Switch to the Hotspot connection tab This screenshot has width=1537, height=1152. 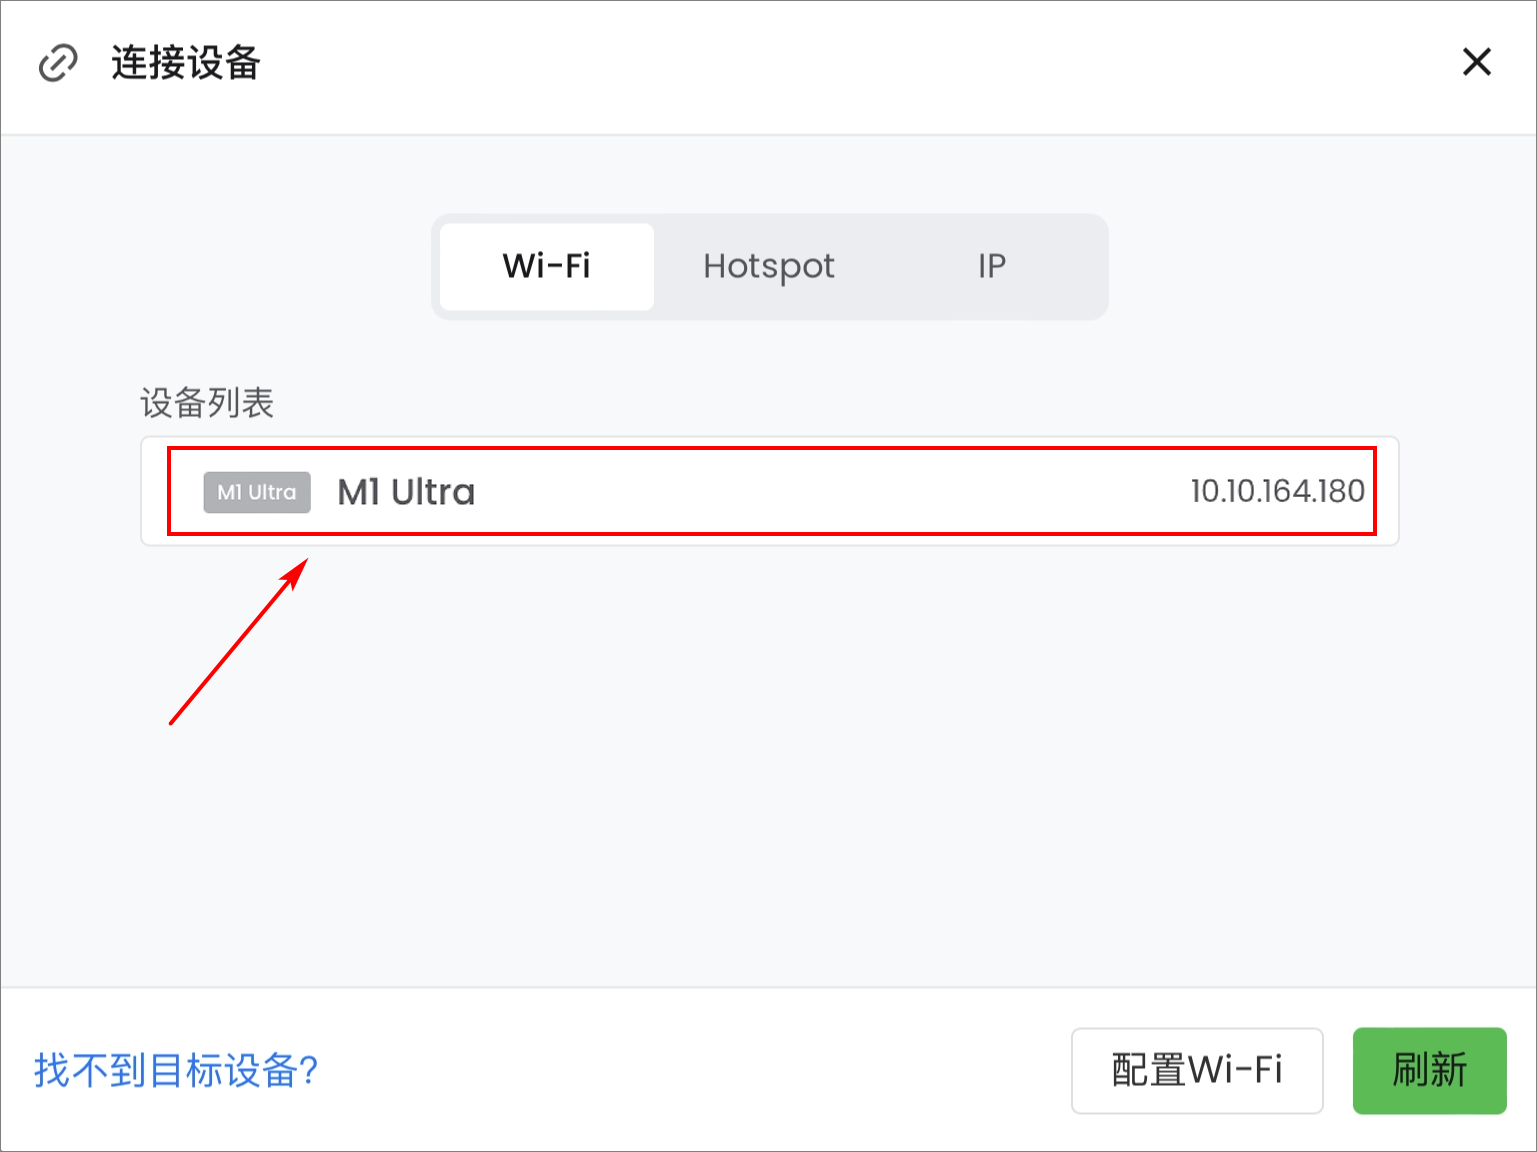click(769, 266)
